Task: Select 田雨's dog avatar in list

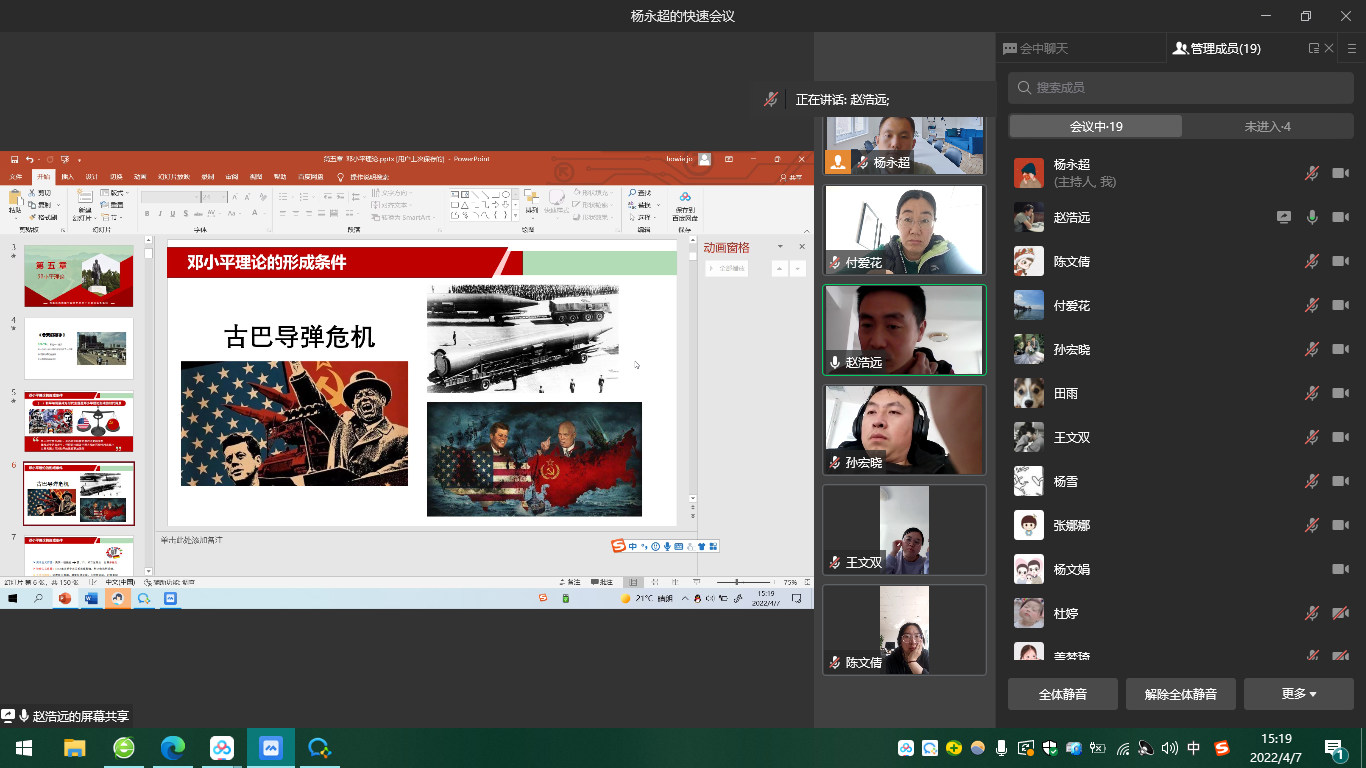Action: click(x=1029, y=393)
